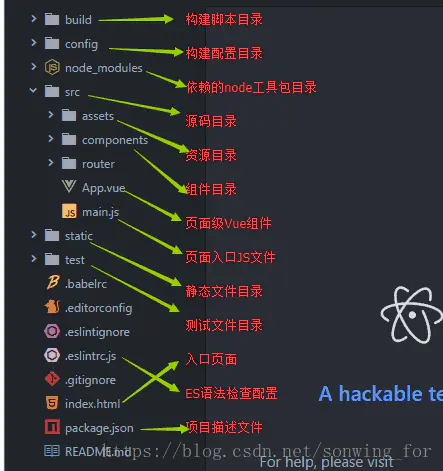The width and height of the screenshot is (443, 471).
Task: Select the editorconfig squirrel icon
Action: tap(52, 307)
